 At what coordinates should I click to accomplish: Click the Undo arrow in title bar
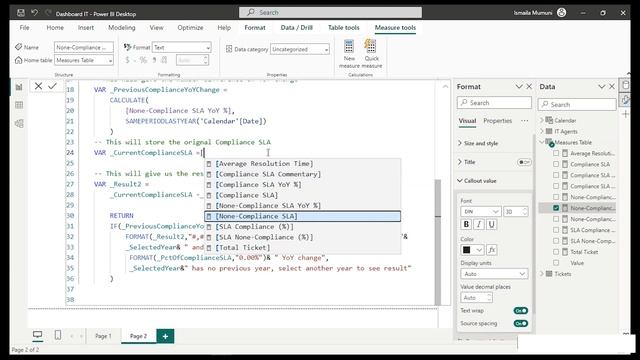(34, 13)
